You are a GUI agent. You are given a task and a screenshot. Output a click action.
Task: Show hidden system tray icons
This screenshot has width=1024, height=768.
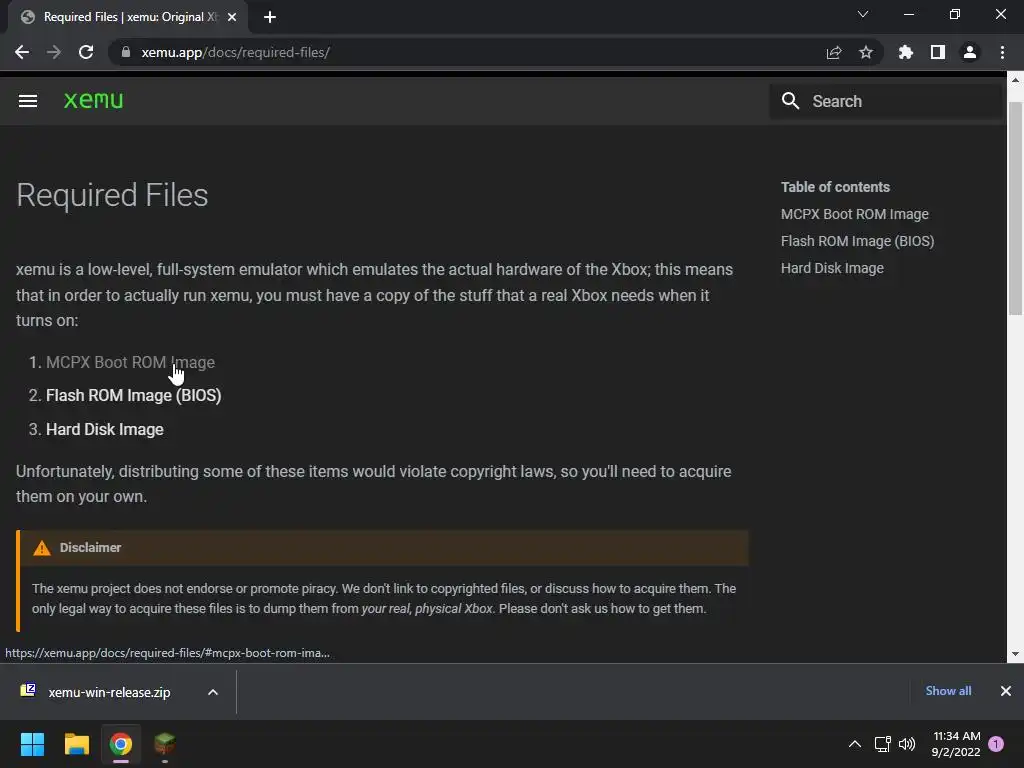click(x=854, y=744)
